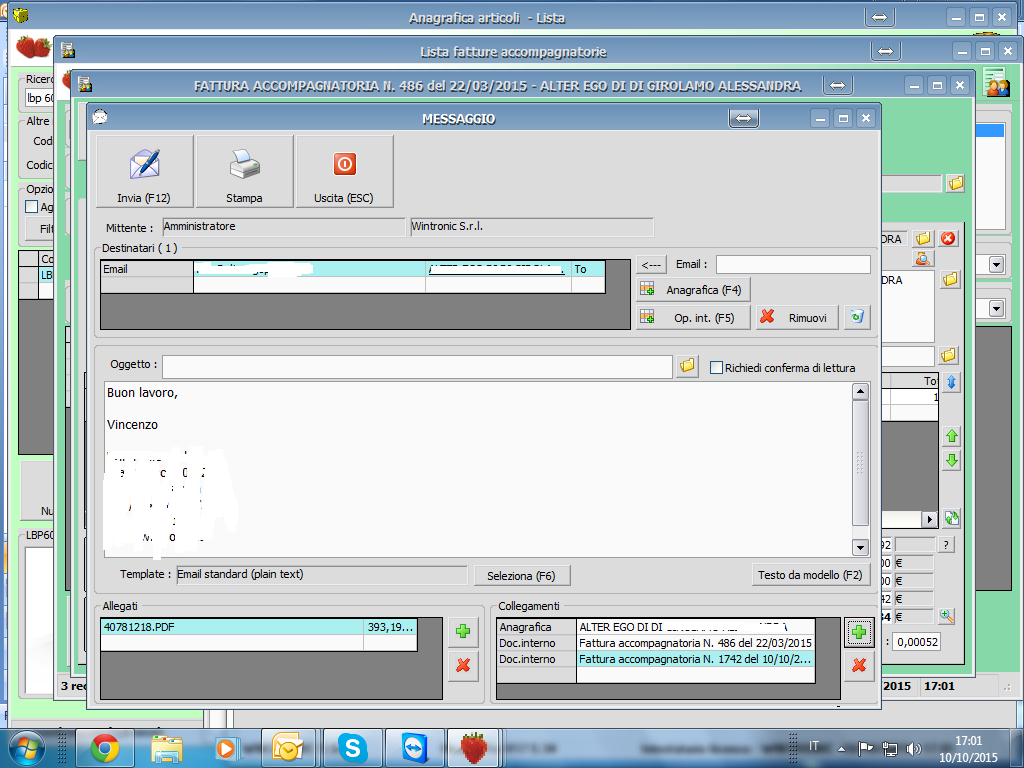
Task: Open the person search icon in invoice window
Action: [923, 259]
